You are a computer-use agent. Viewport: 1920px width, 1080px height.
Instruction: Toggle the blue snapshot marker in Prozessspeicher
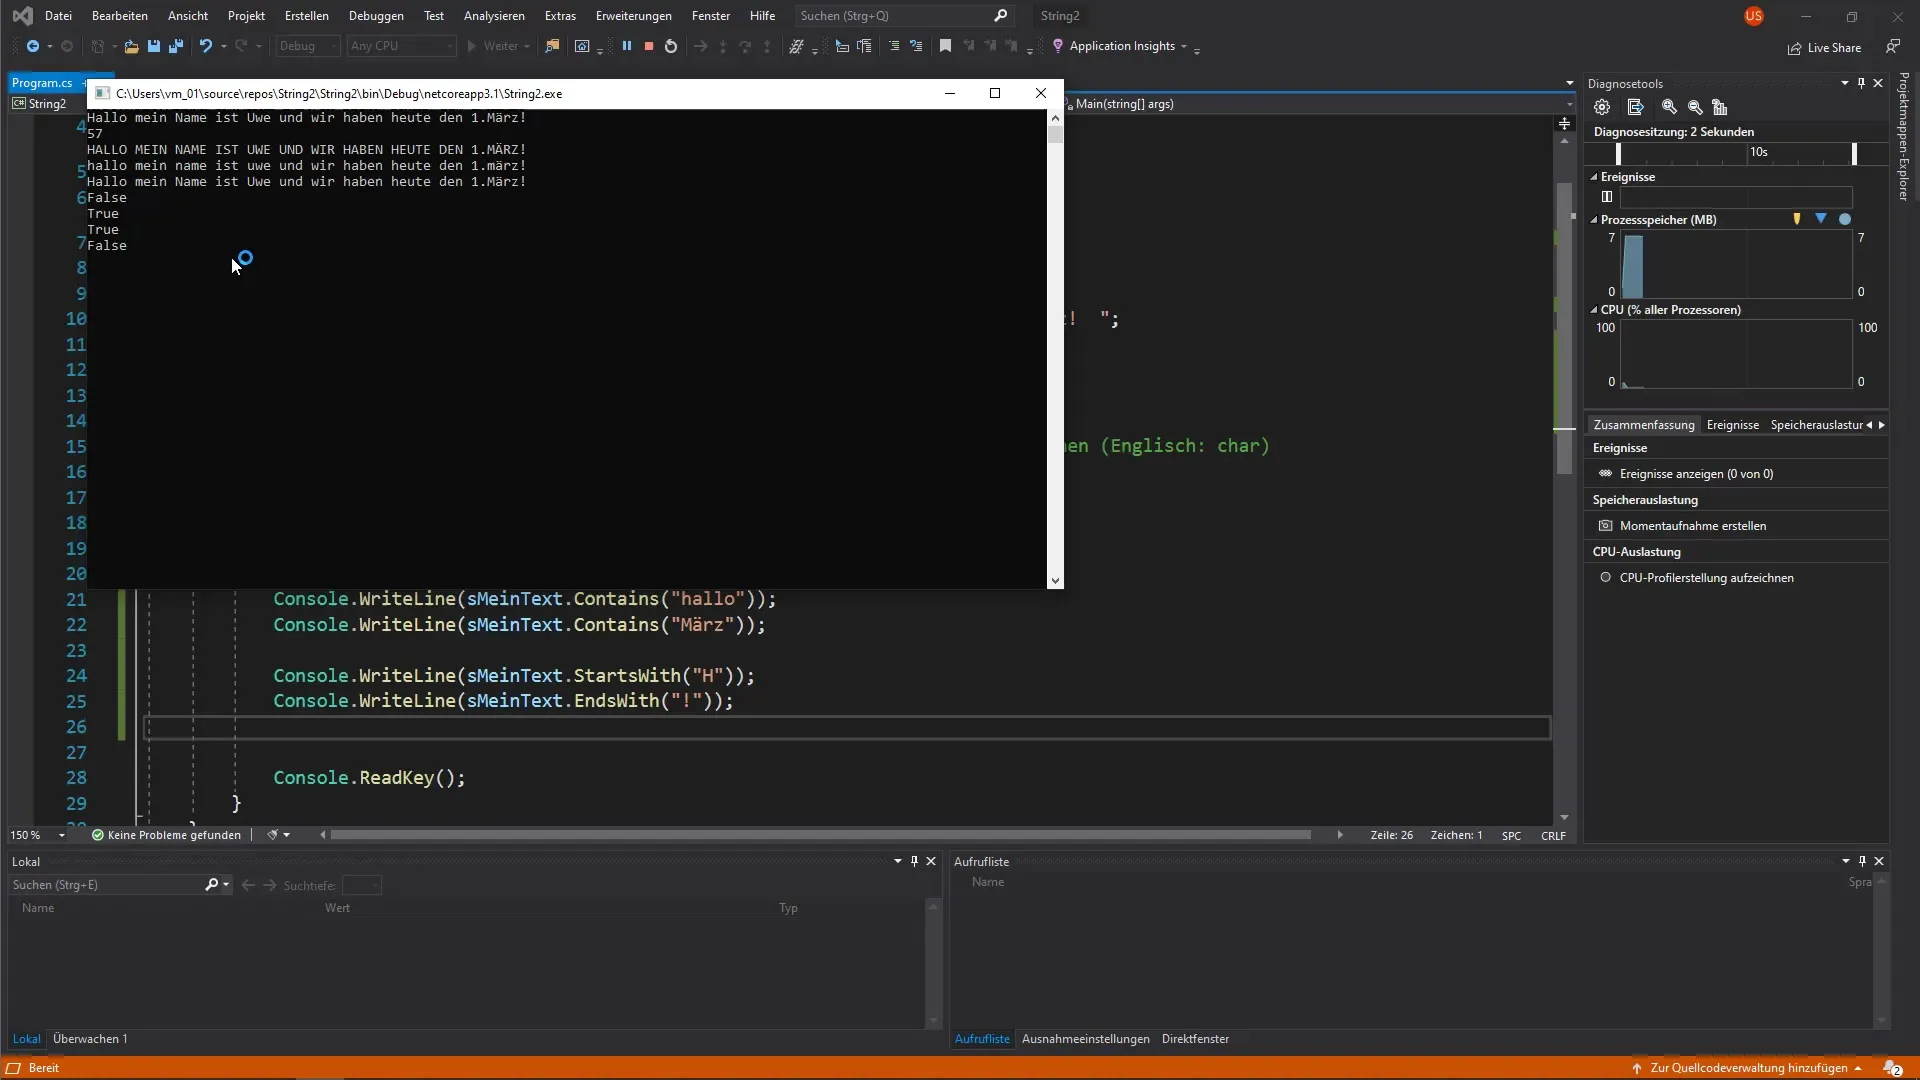point(1821,219)
